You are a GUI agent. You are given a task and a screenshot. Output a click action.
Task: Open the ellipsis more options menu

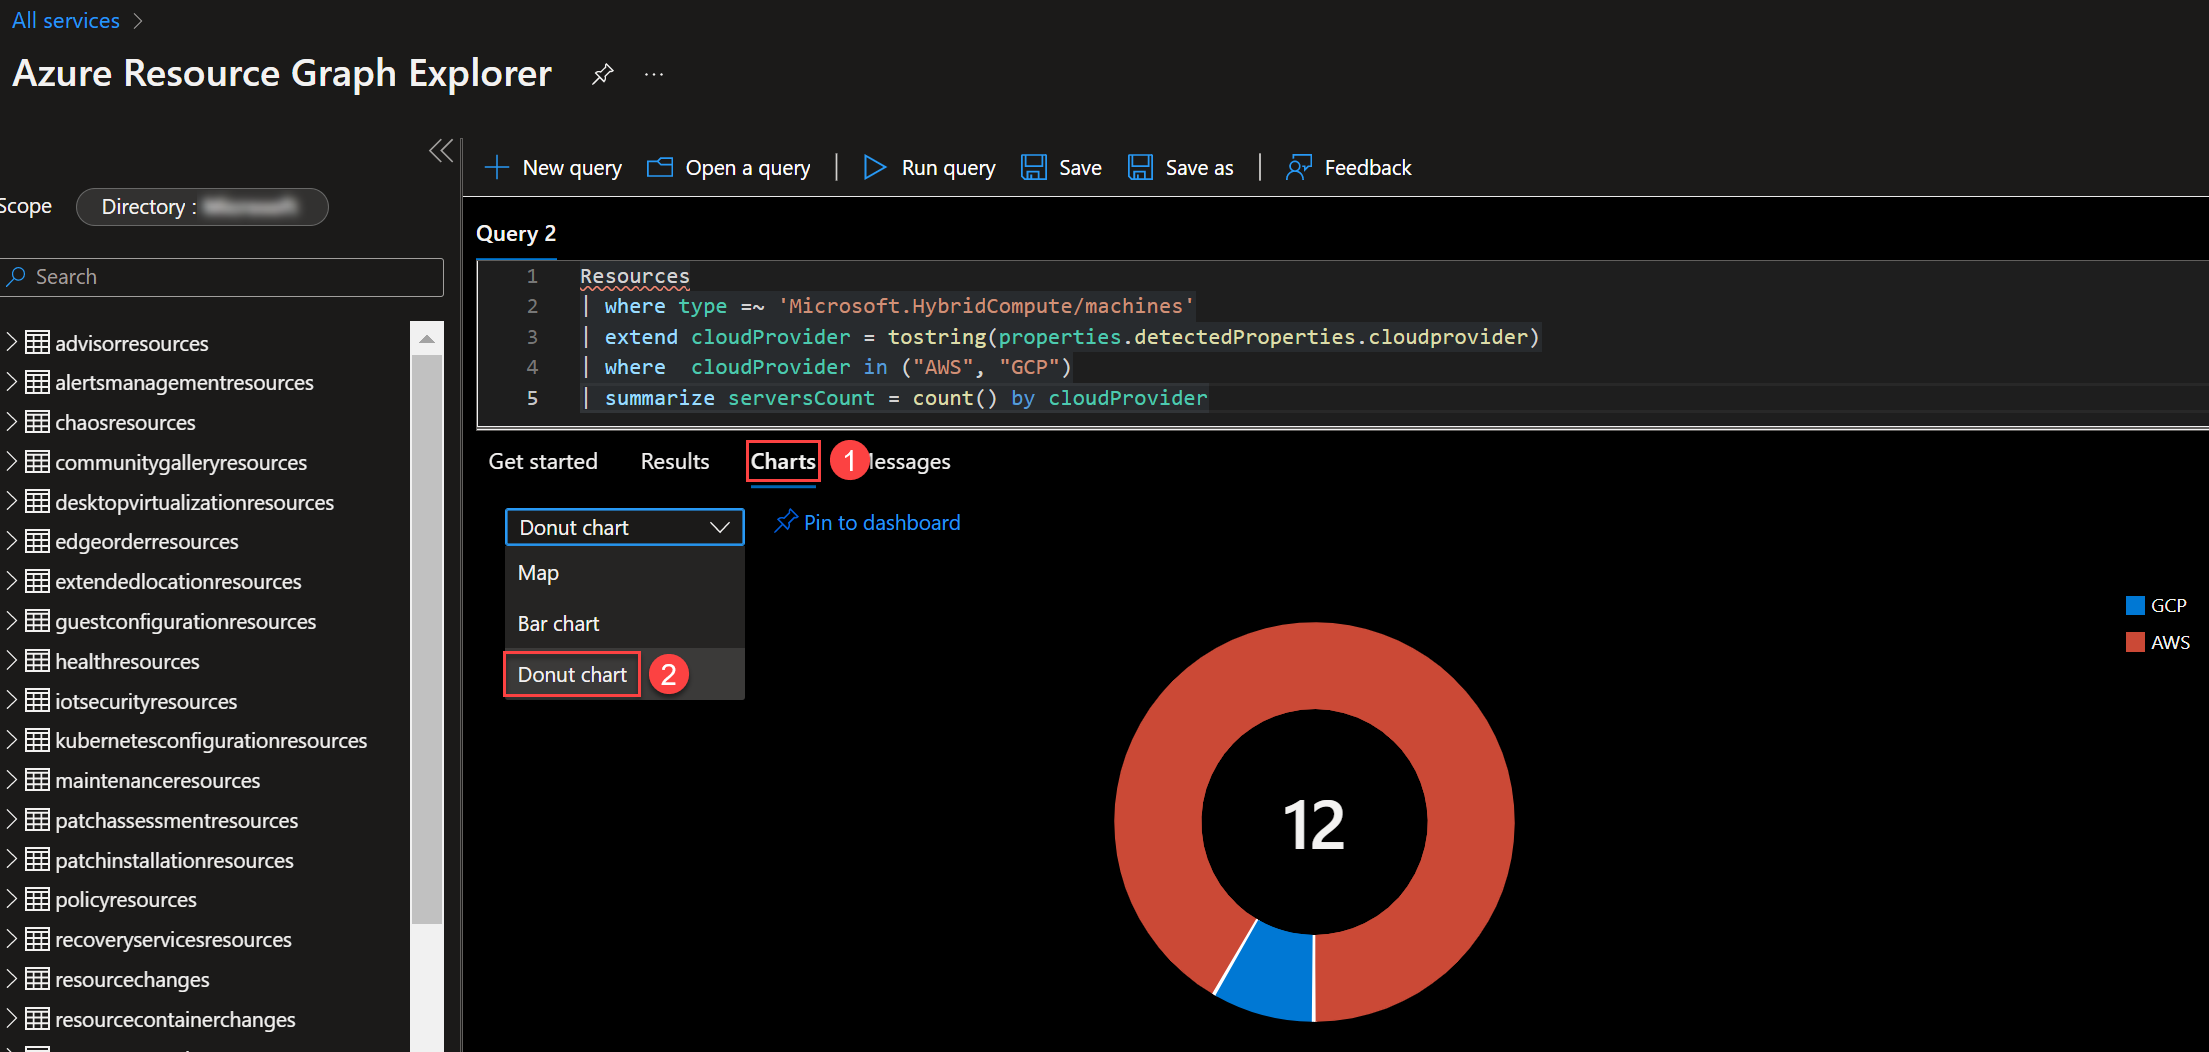(x=654, y=74)
